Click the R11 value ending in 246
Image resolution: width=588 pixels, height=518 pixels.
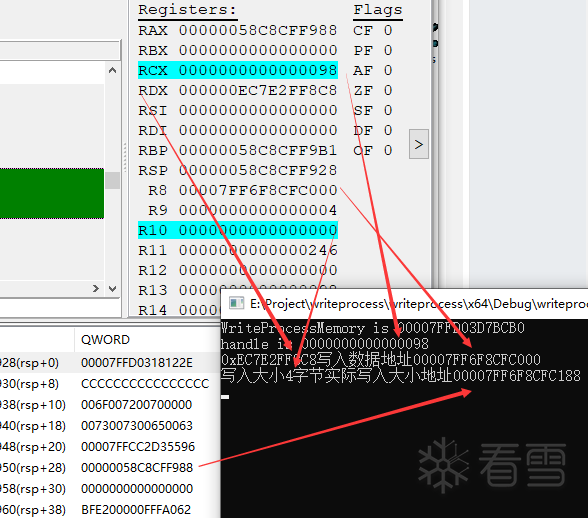click(258, 251)
